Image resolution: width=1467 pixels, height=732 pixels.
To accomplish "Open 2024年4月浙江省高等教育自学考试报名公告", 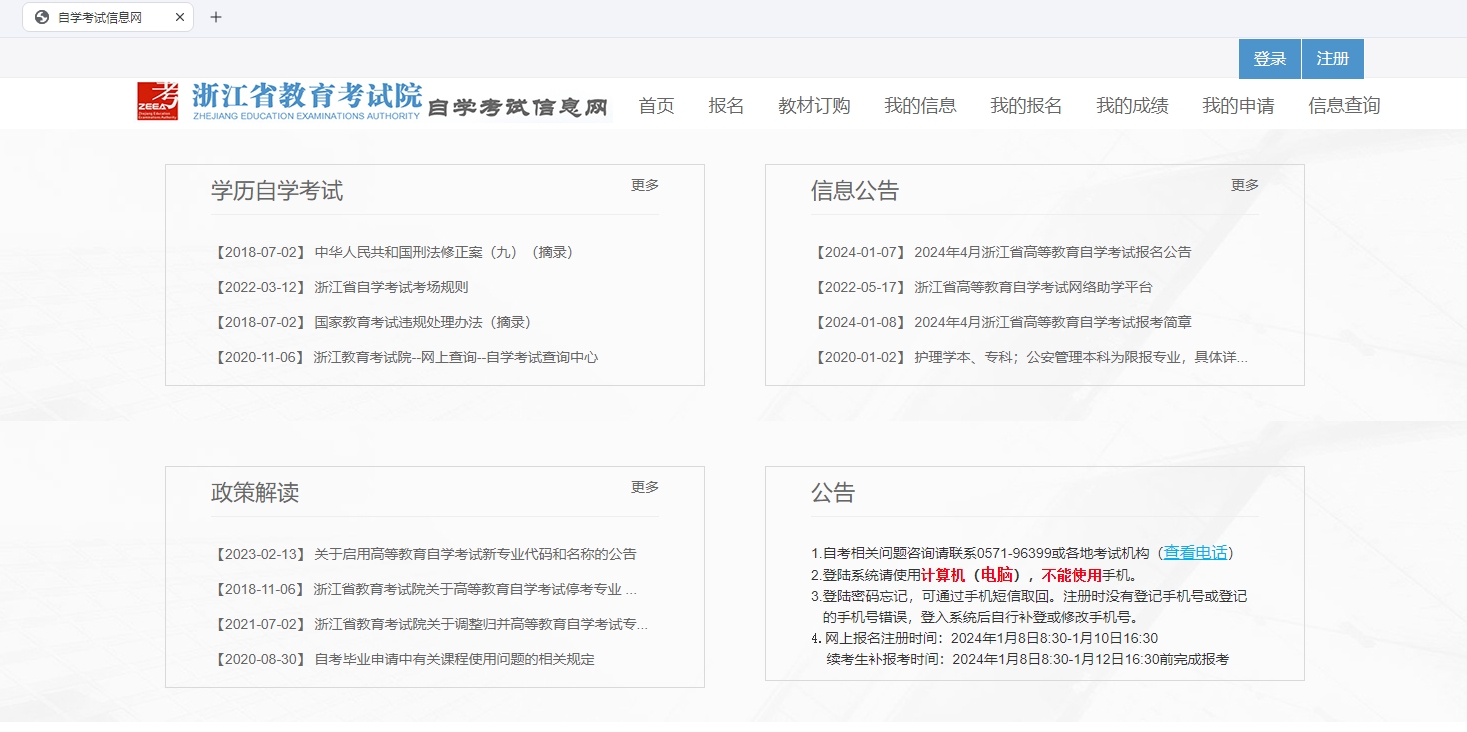I will tap(1052, 252).
